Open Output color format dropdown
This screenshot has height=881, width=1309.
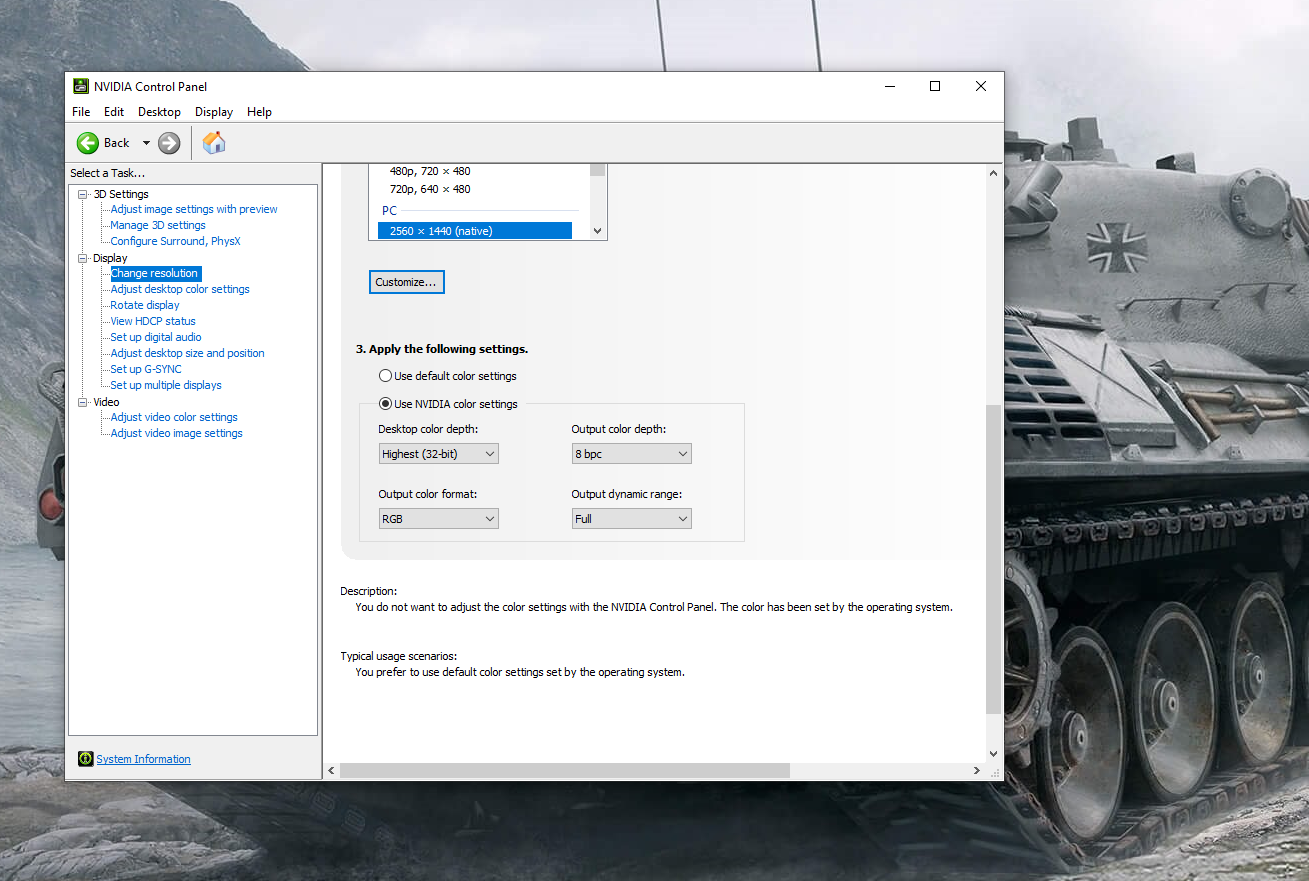click(x=438, y=519)
